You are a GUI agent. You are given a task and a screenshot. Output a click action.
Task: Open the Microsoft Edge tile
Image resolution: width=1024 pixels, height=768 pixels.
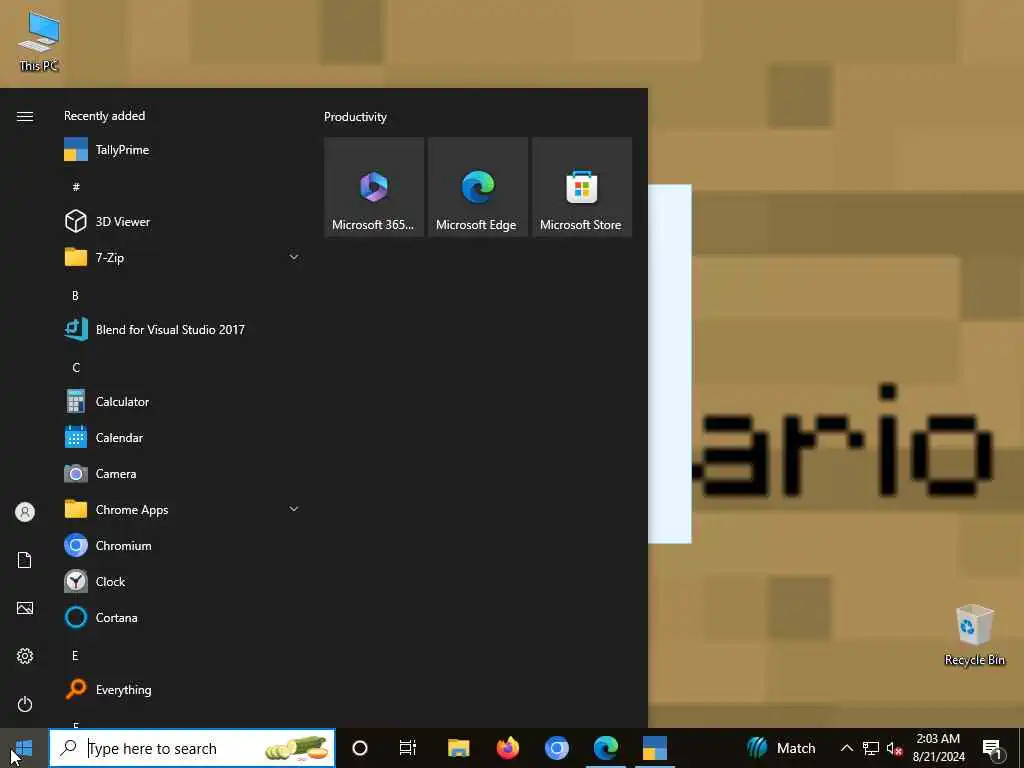[x=477, y=187]
